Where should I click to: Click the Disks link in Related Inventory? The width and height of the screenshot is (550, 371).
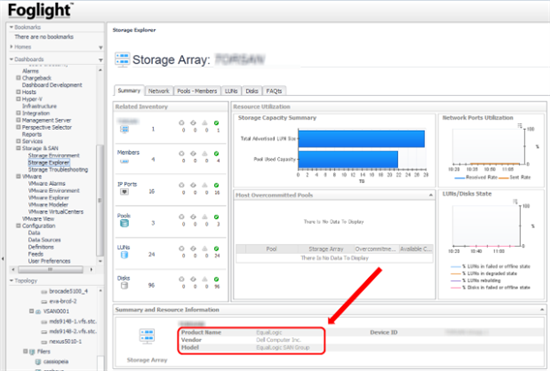123,278
